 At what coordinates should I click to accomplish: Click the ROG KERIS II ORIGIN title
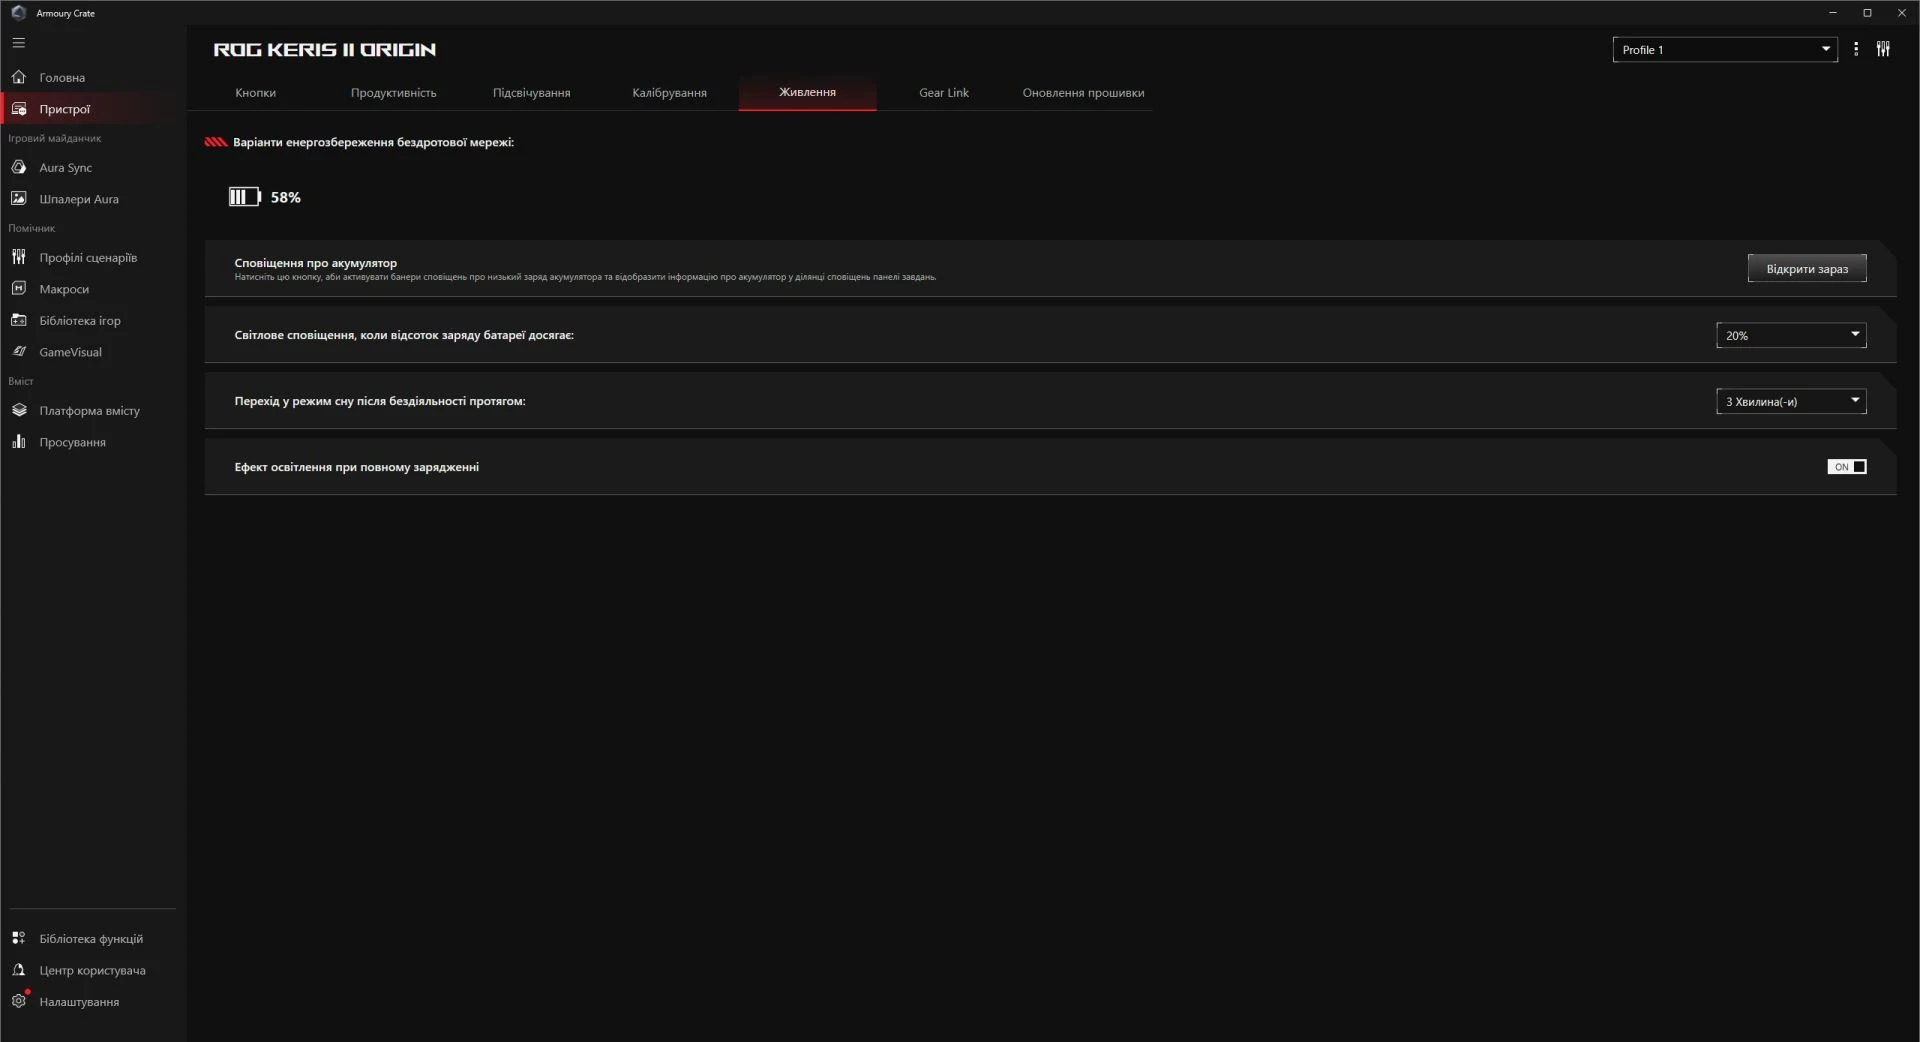click(x=325, y=49)
